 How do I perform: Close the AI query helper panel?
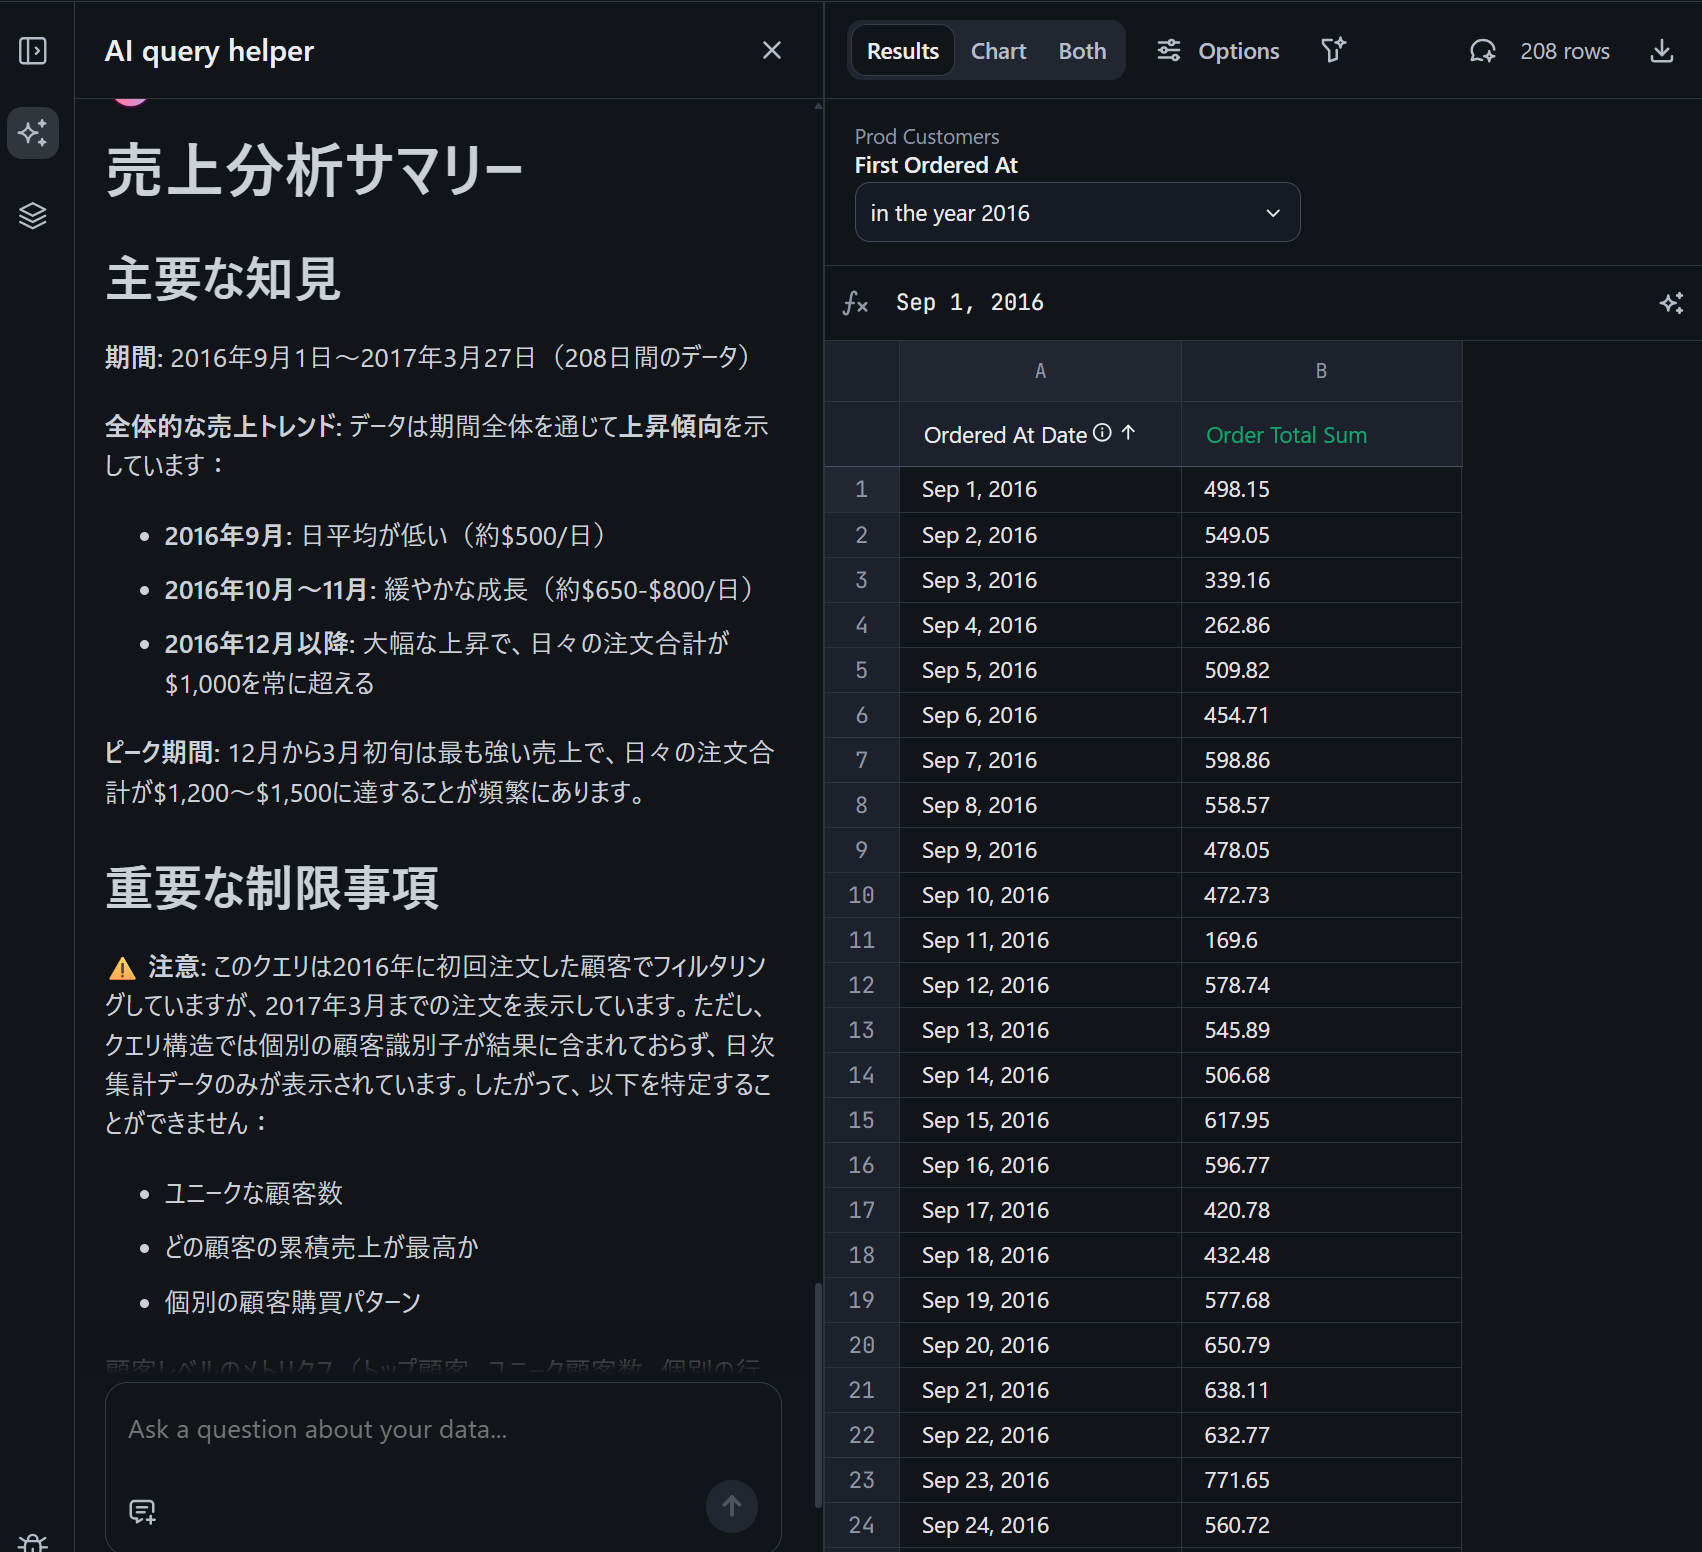pyautogui.click(x=771, y=51)
